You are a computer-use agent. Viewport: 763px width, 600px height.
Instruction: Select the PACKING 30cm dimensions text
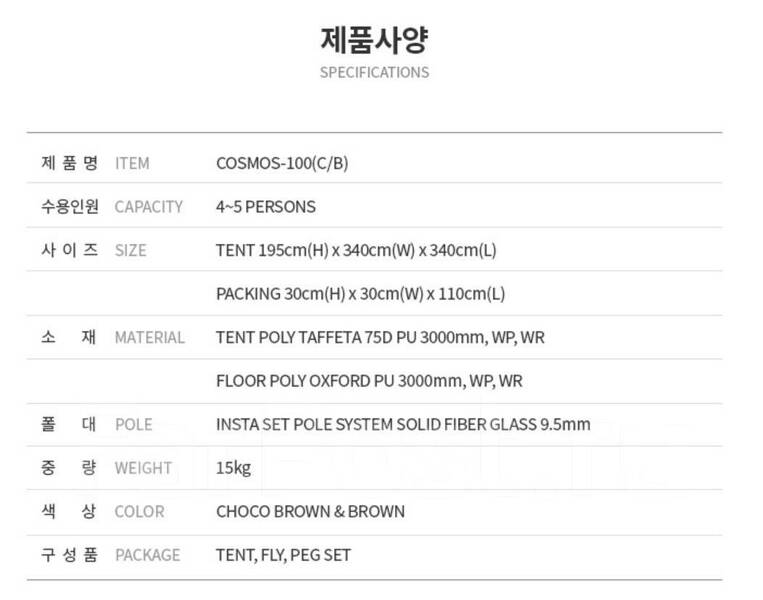click(x=360, y=294)
